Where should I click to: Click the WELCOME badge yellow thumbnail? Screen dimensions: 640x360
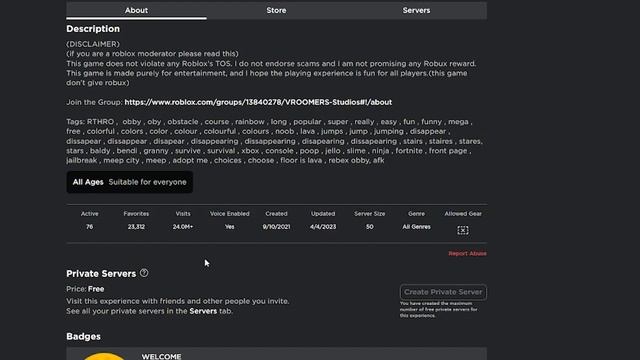(104, 356)
